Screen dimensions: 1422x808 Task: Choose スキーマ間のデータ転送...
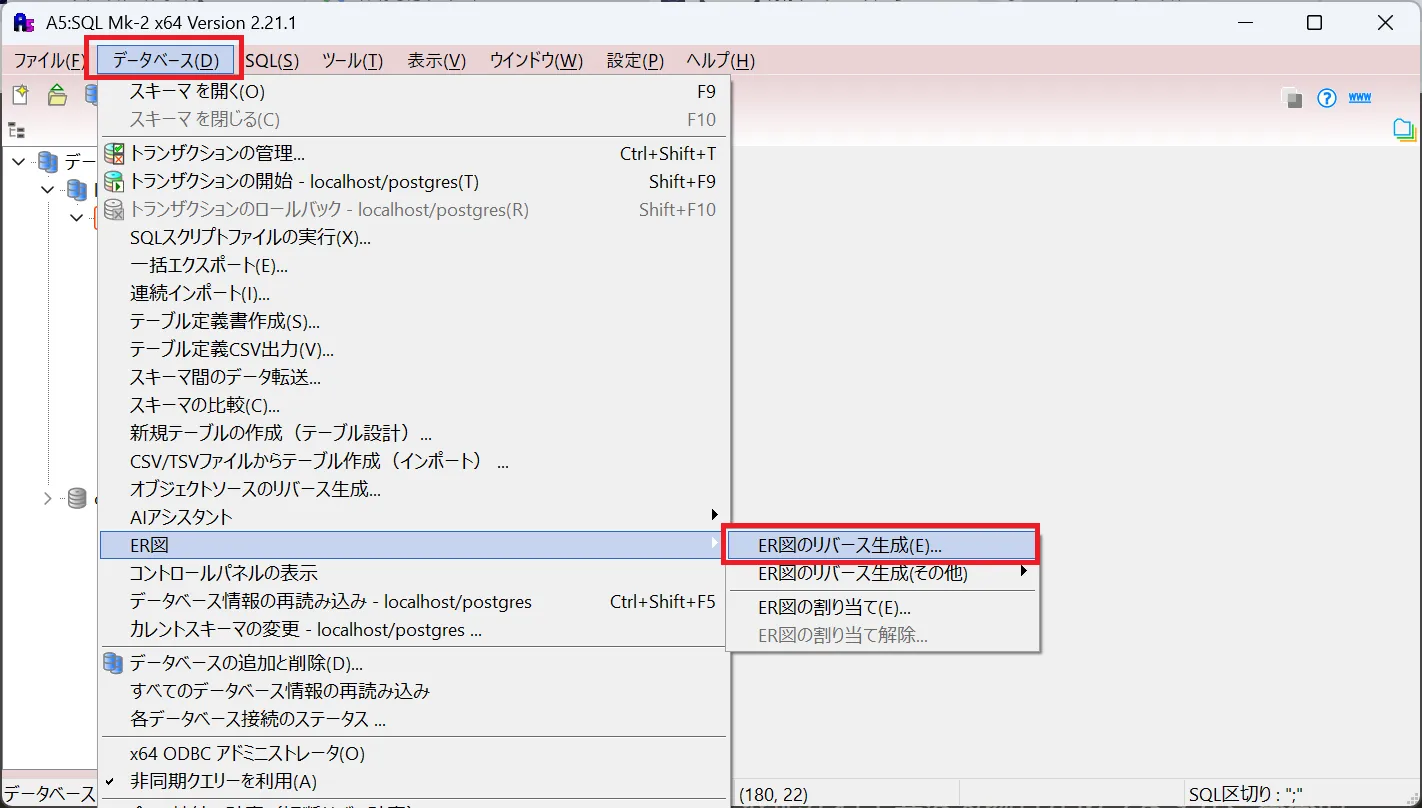tap(414, 378)
